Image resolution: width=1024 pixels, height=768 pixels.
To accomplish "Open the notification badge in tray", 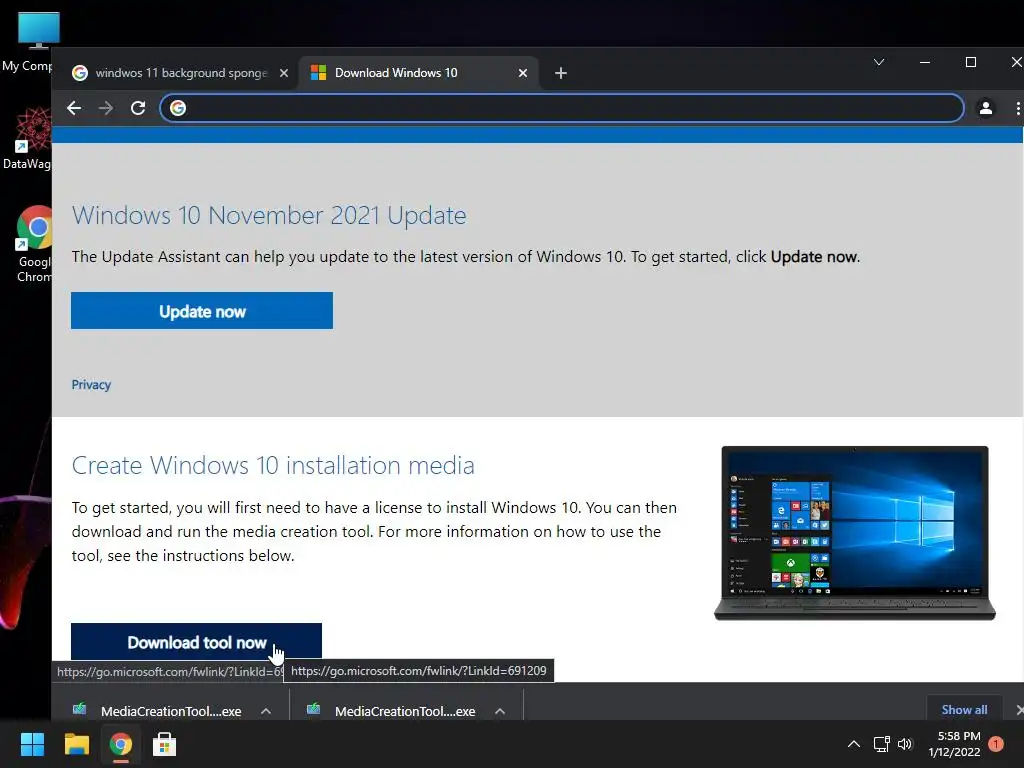I will 996,744.
